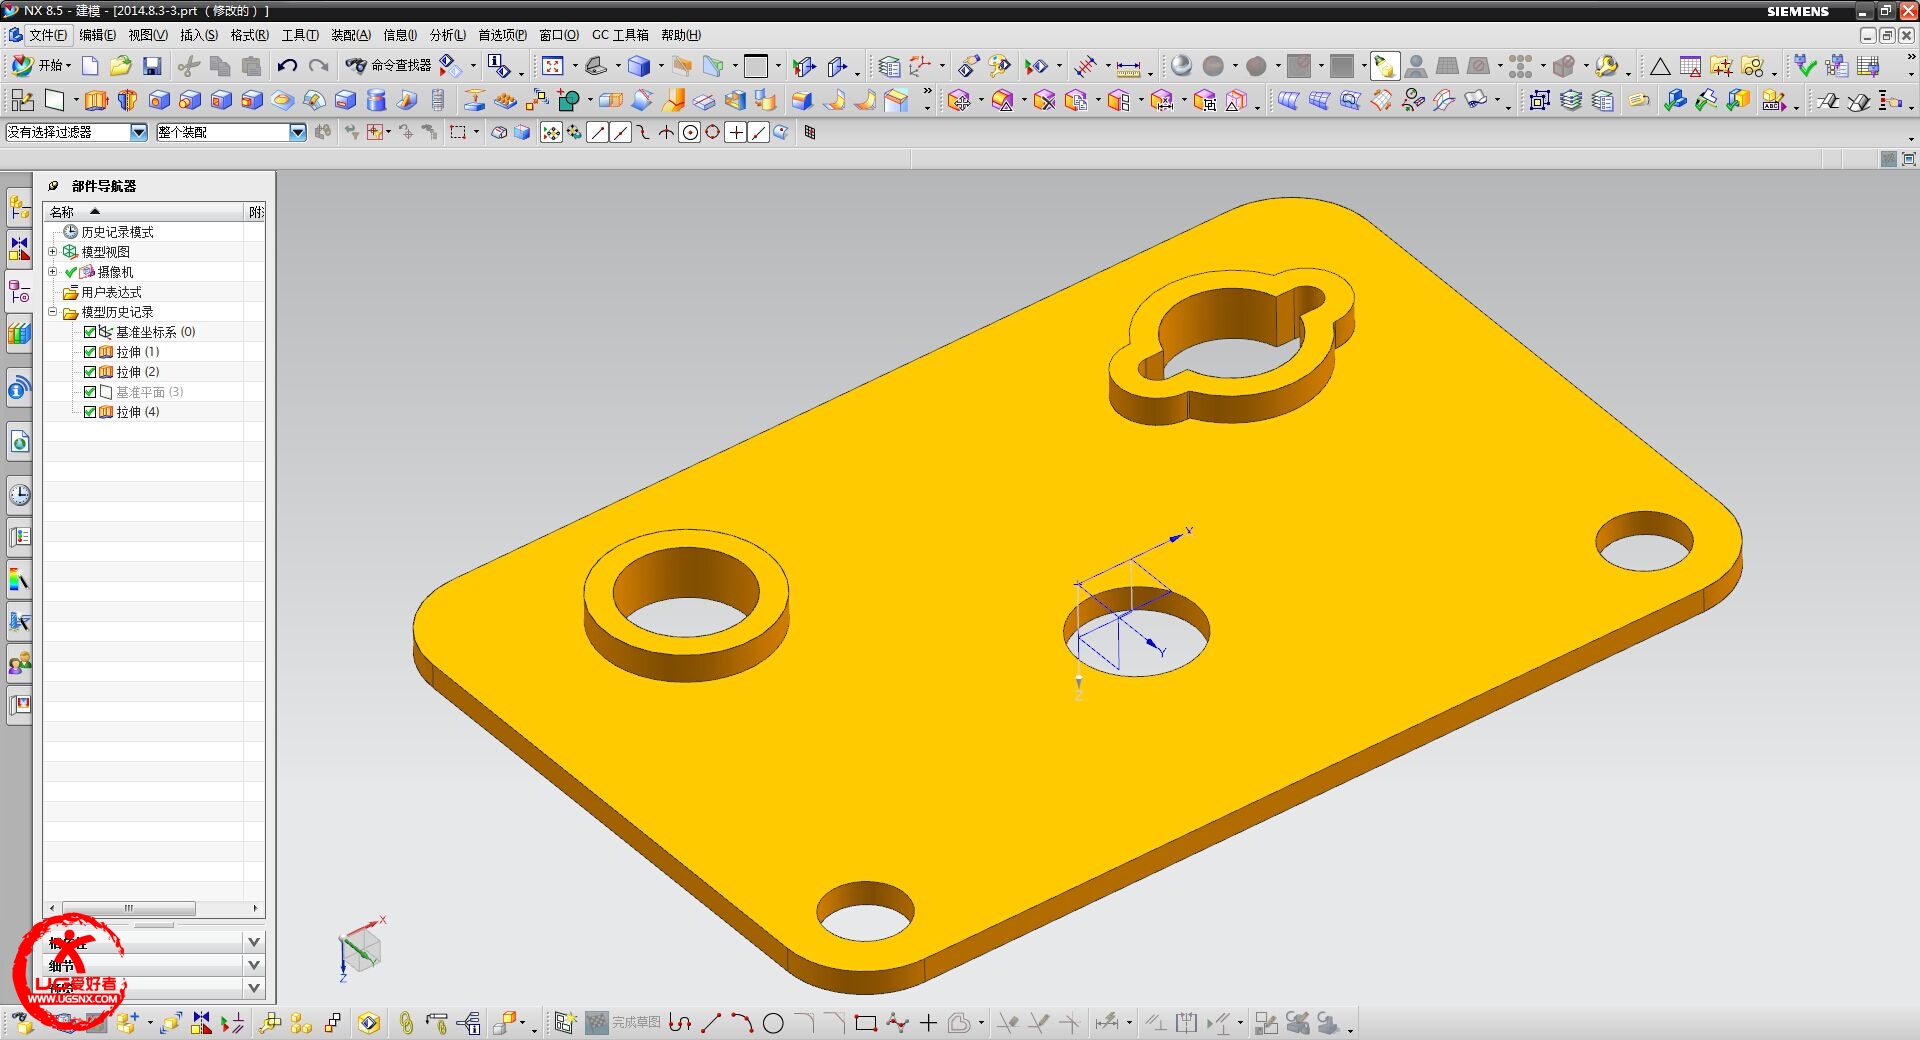Image resolution: width=1920 pixels, height=1040 pixels.
Task: Open the Constraint Navigator sidebar tab
Action: 19,250
